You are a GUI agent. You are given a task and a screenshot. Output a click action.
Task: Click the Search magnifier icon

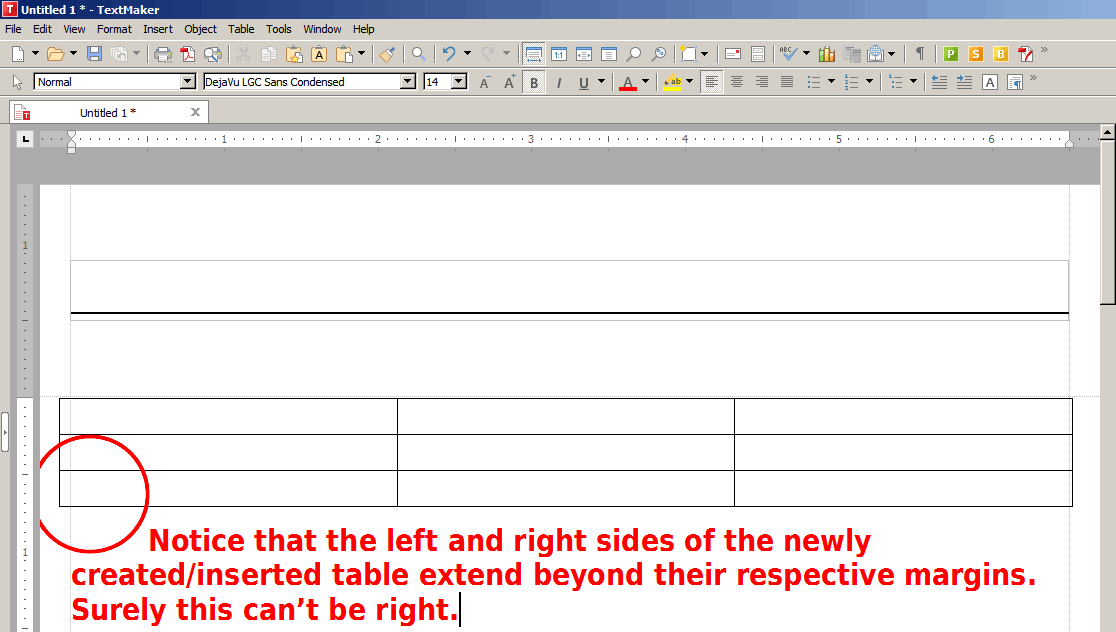[419, 54]
